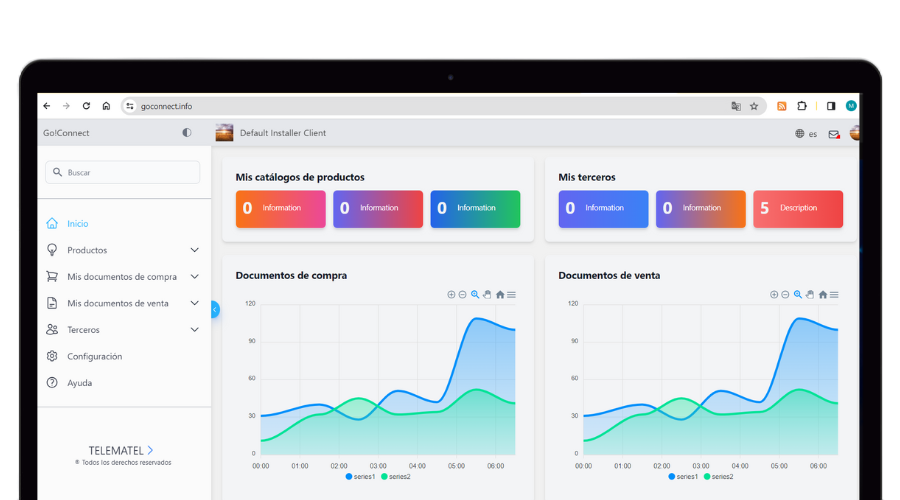The height and width of the screenshot is (500, 900).
Task: Open Mis documentos de compra menu
Action: pos(124,276)
